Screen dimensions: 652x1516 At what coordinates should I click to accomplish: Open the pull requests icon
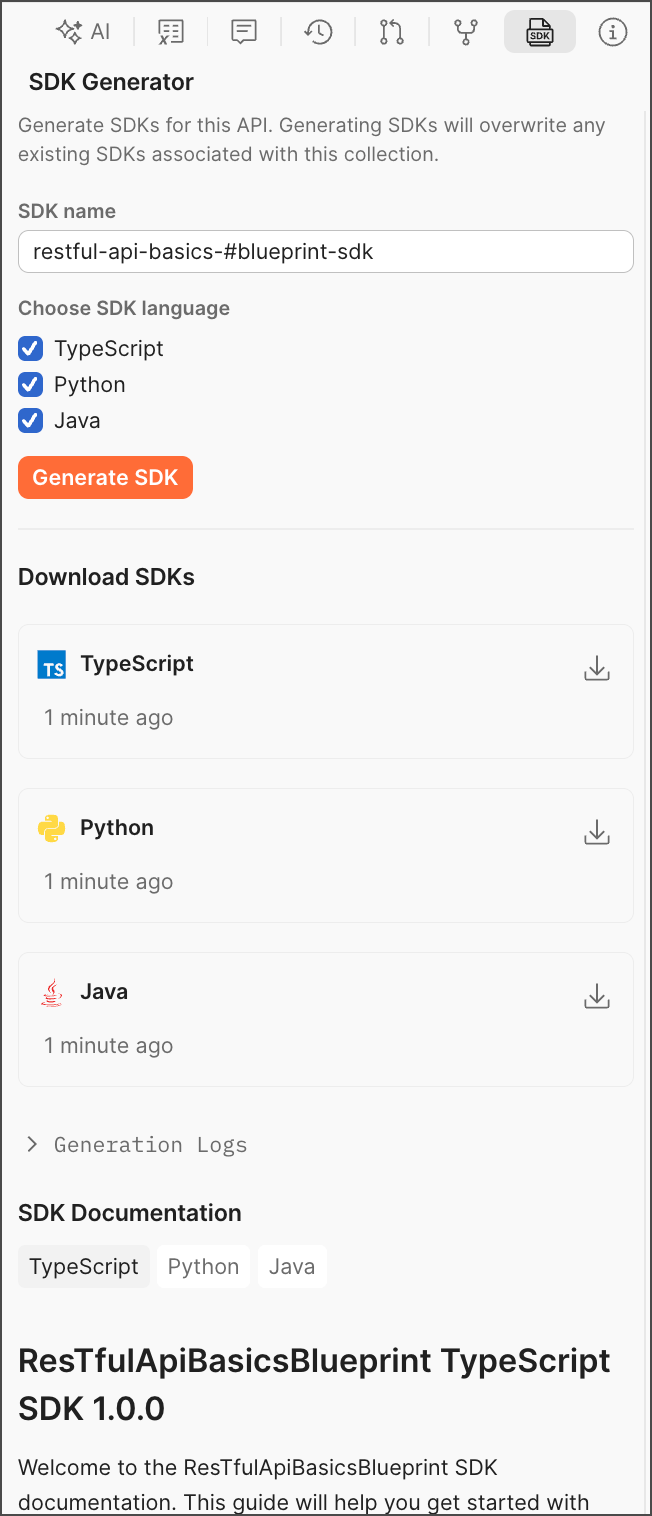pos(392,32)
